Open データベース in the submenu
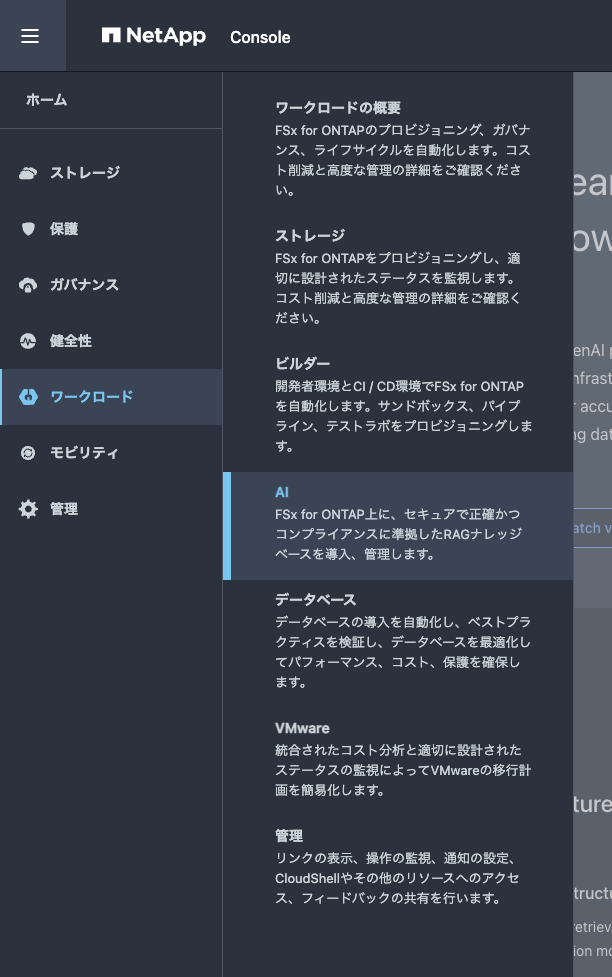Image resolution: width=612 pixels, height=977 pixels. click(316, 599)
